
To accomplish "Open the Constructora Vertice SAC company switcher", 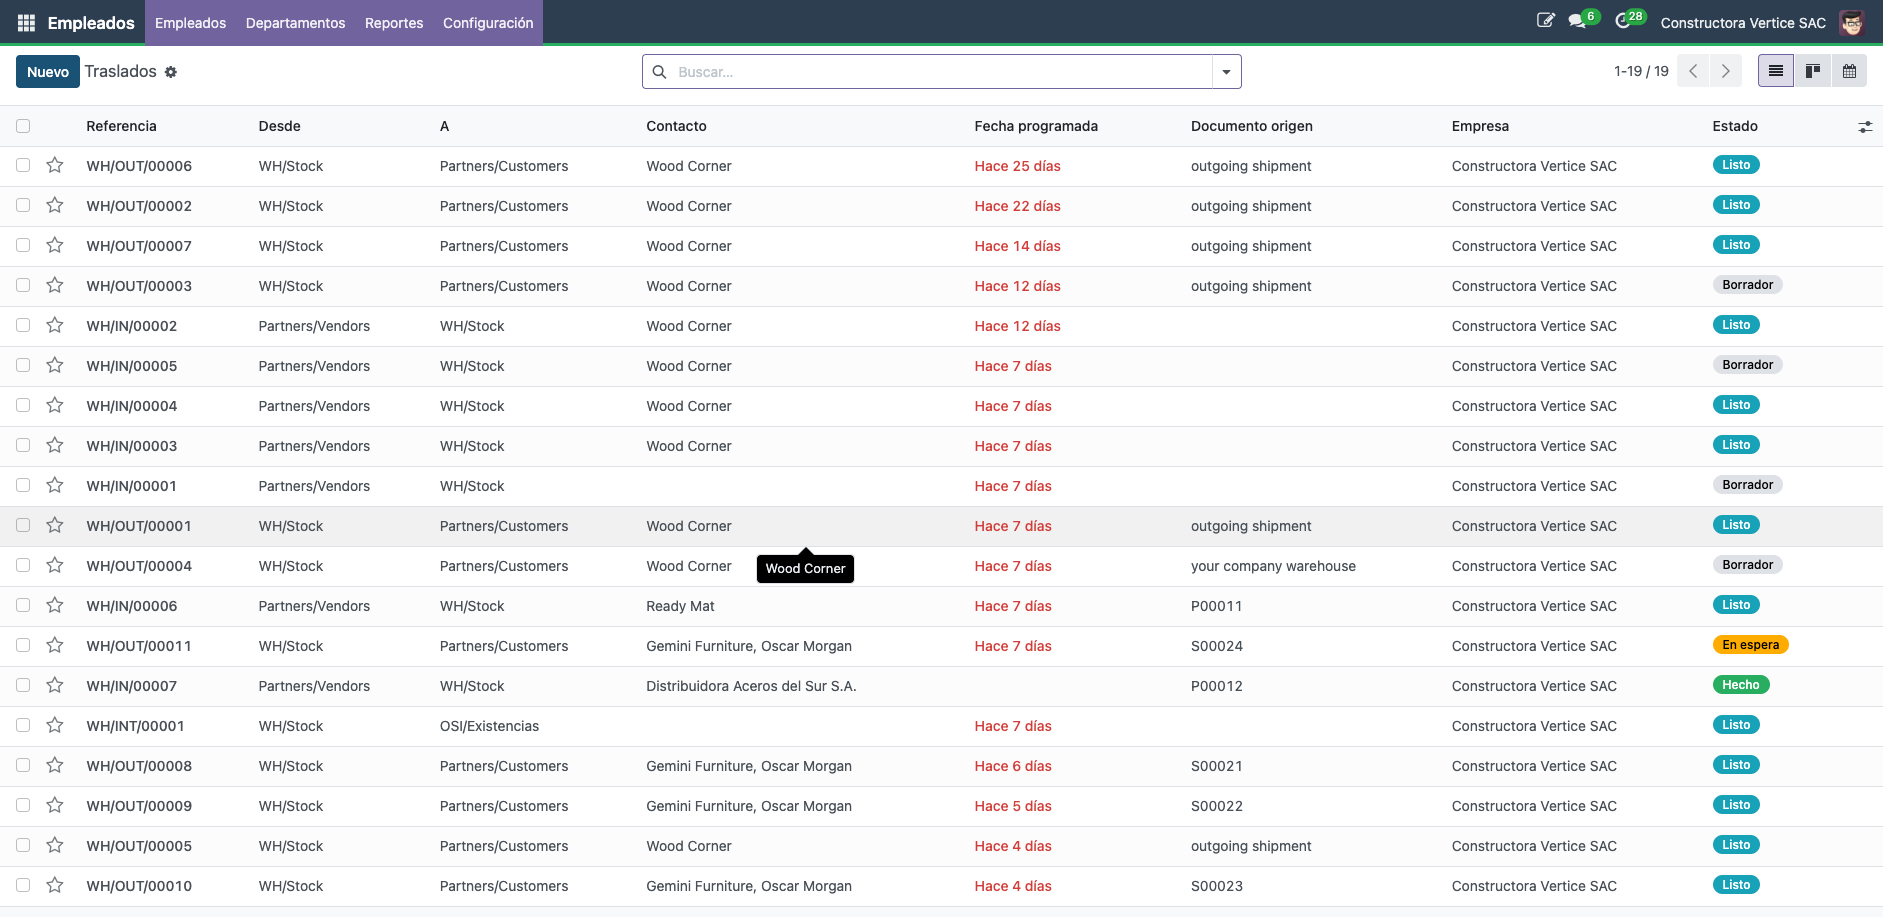I will click(1743, 22).
